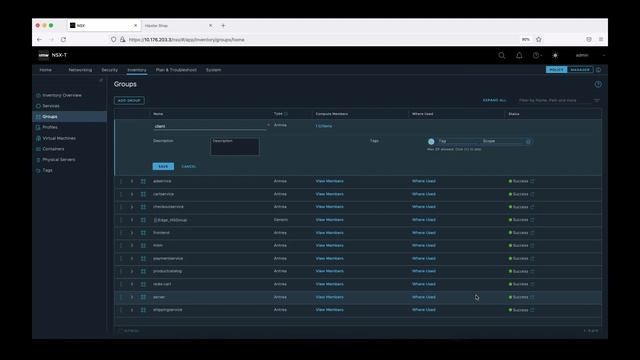This screenshot has width=640, height=360.
Task: Open Inventory Overview in sidebar
Action: pyautogui.click(x=62, y=96)
